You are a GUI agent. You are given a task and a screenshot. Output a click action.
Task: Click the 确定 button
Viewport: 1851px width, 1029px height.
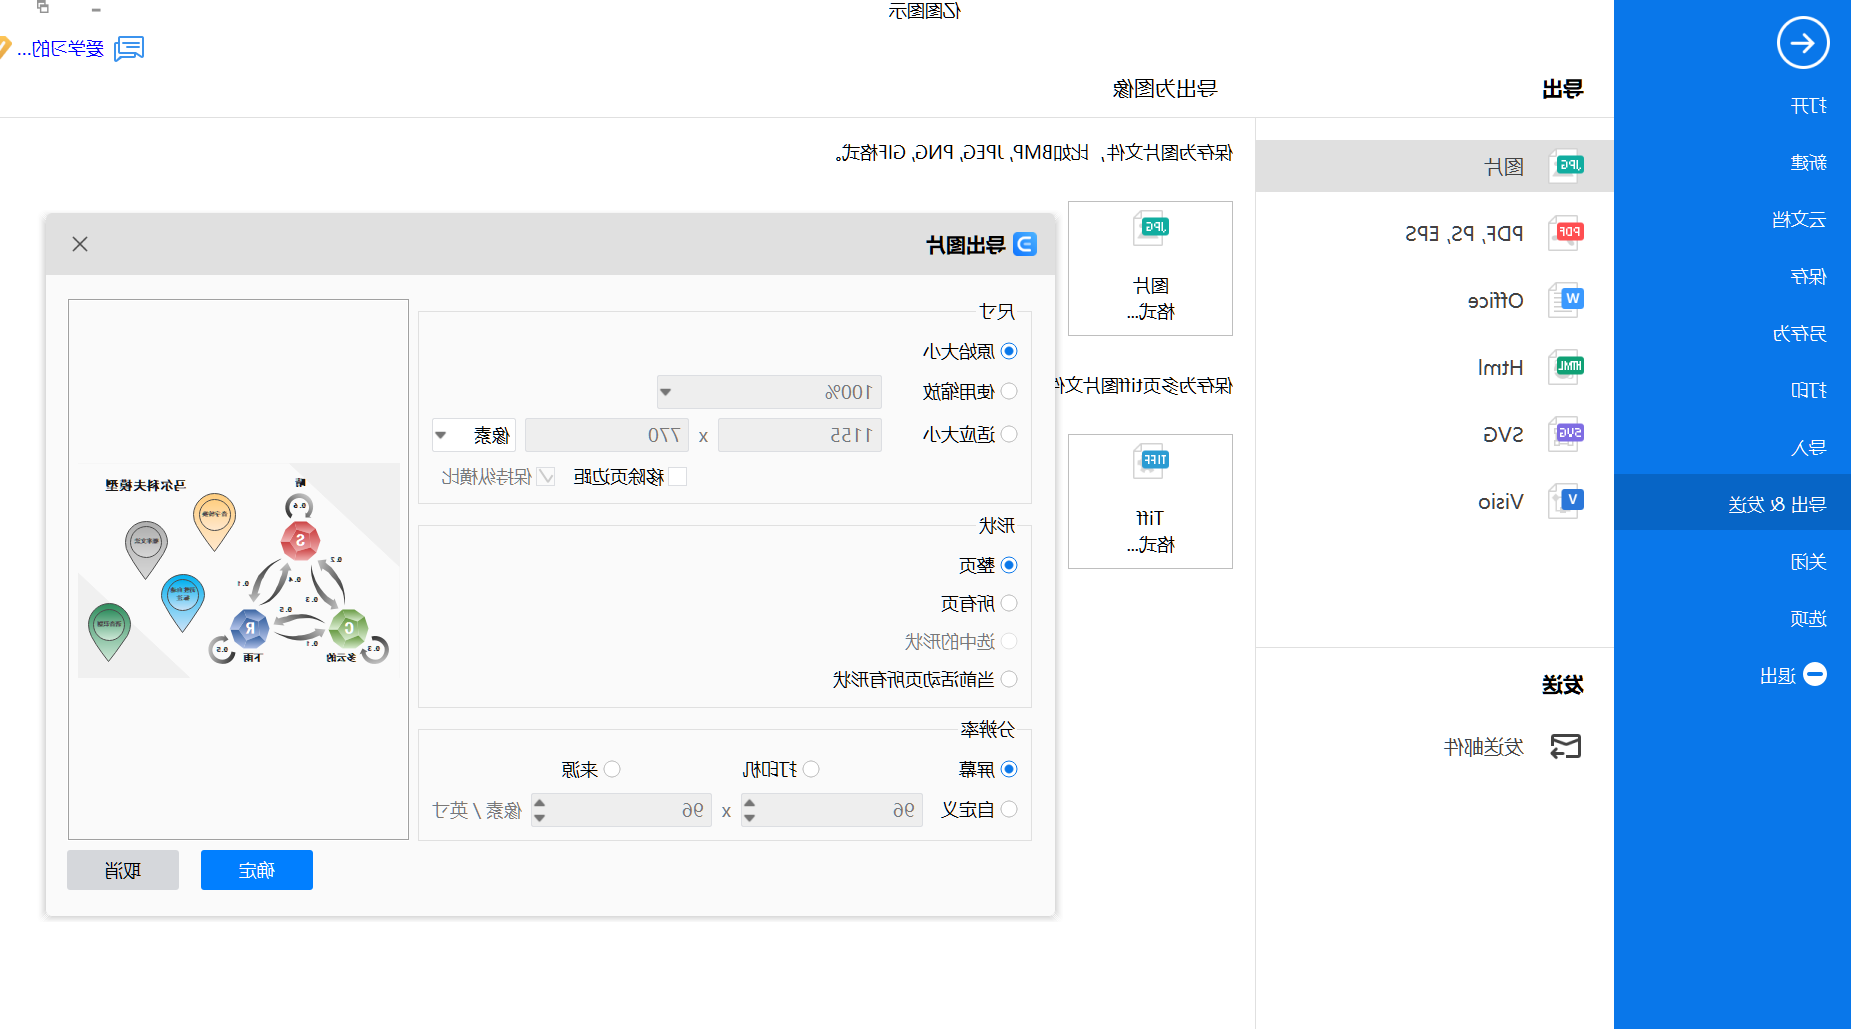tap(257, 870)
